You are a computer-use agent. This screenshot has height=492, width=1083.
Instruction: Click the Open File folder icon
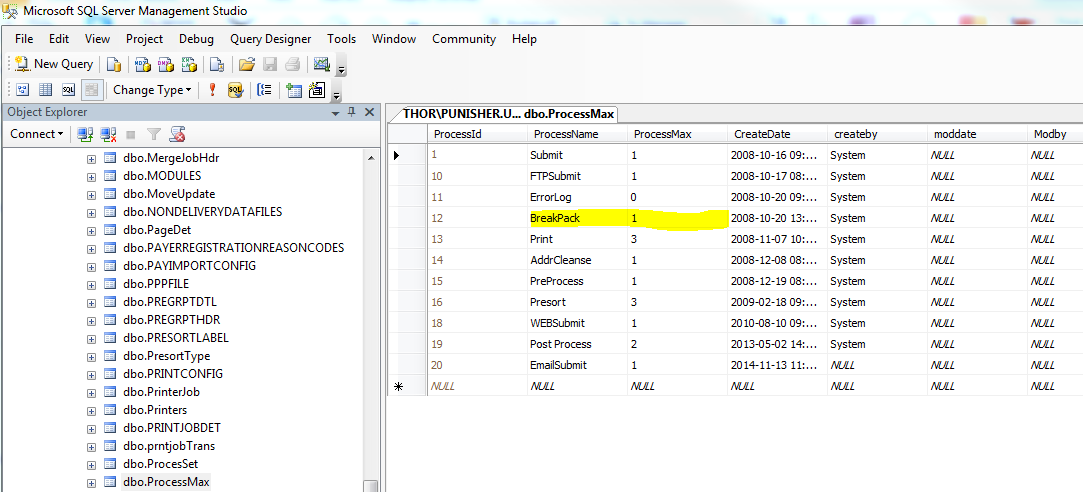pos(247,64)
